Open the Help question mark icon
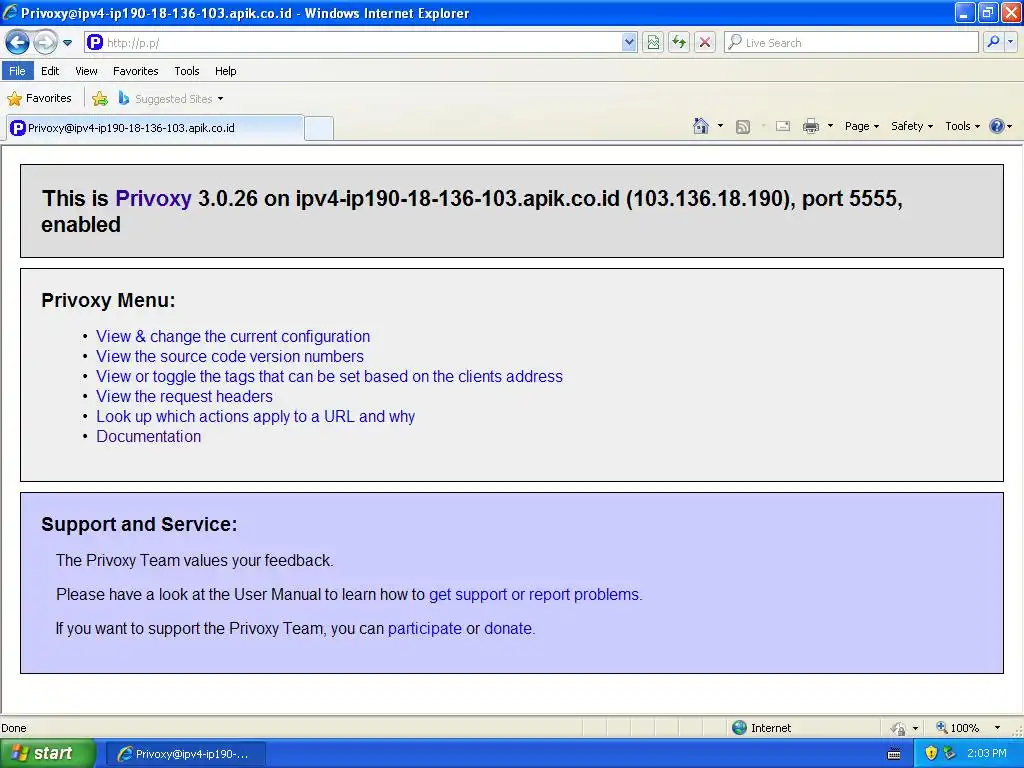 click(997, 126)
